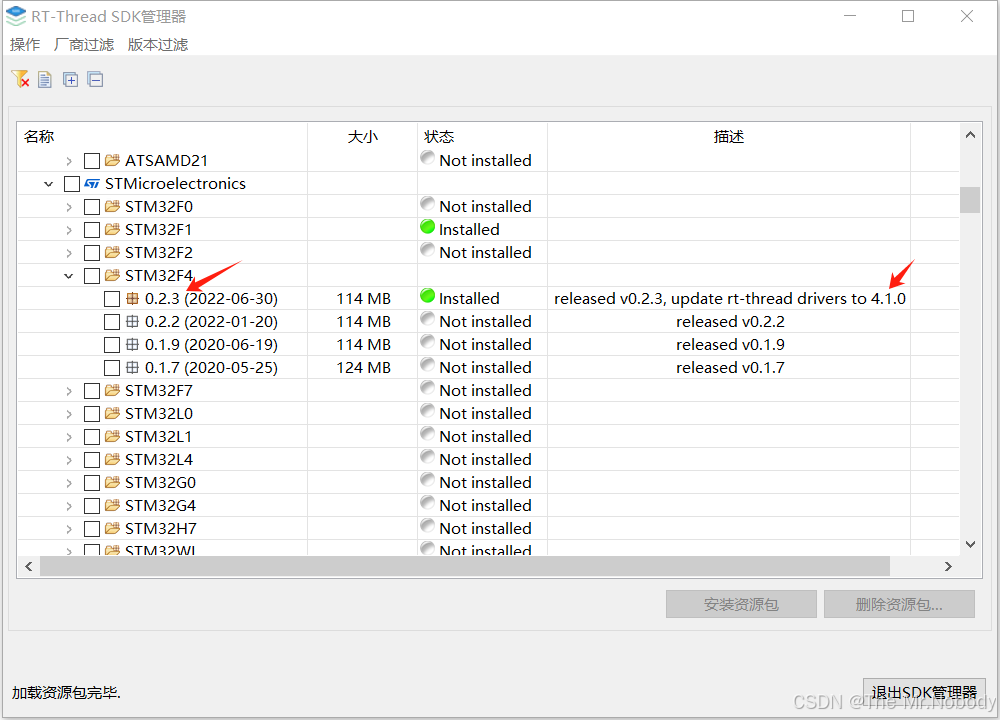Click the 描述 column header
This screenshot has height=720, width=1000.
(729, 136)
